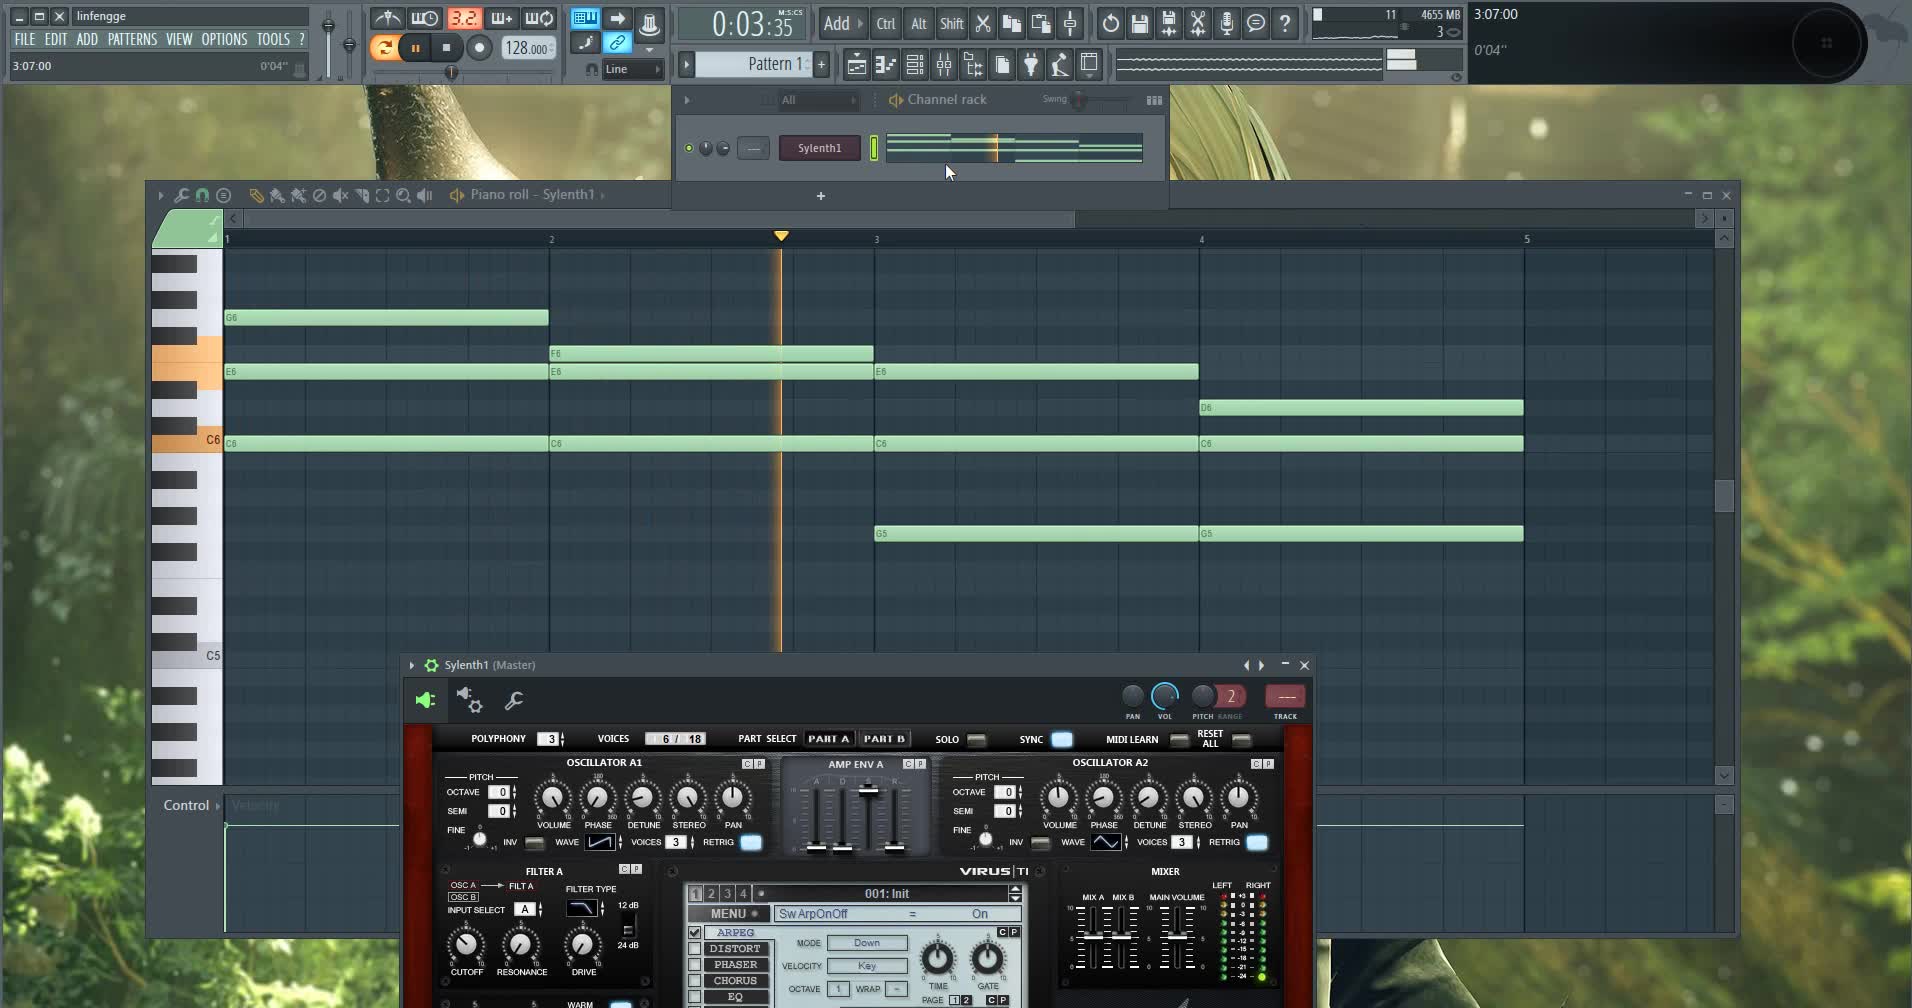Viewport: 1912px width, 1008px height.
Task: Open the help question mark icon
Action: point(1284,23)
